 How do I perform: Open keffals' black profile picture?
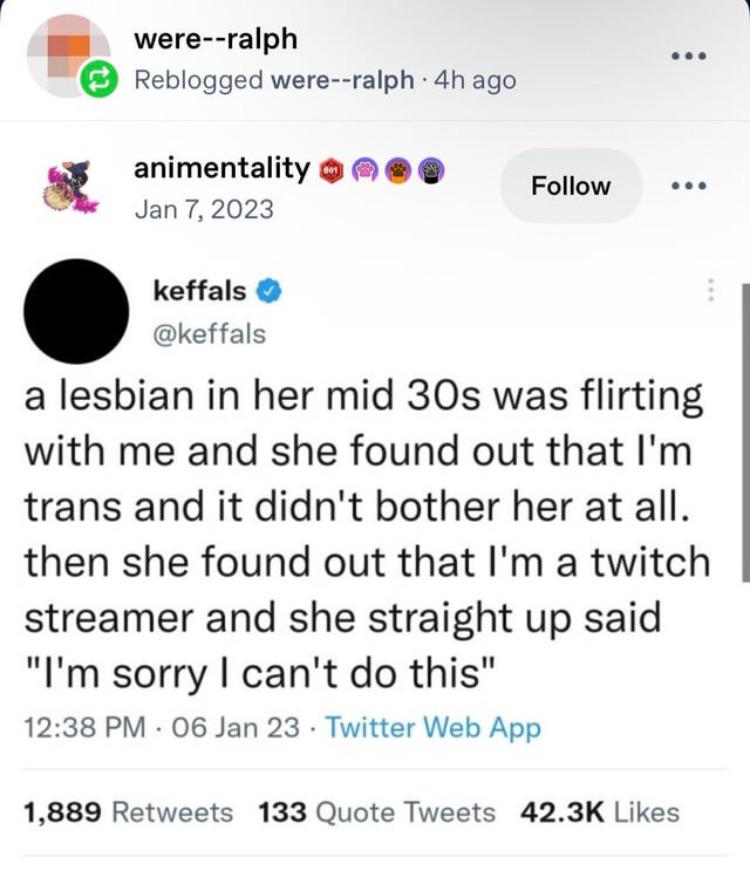point(76,311)
